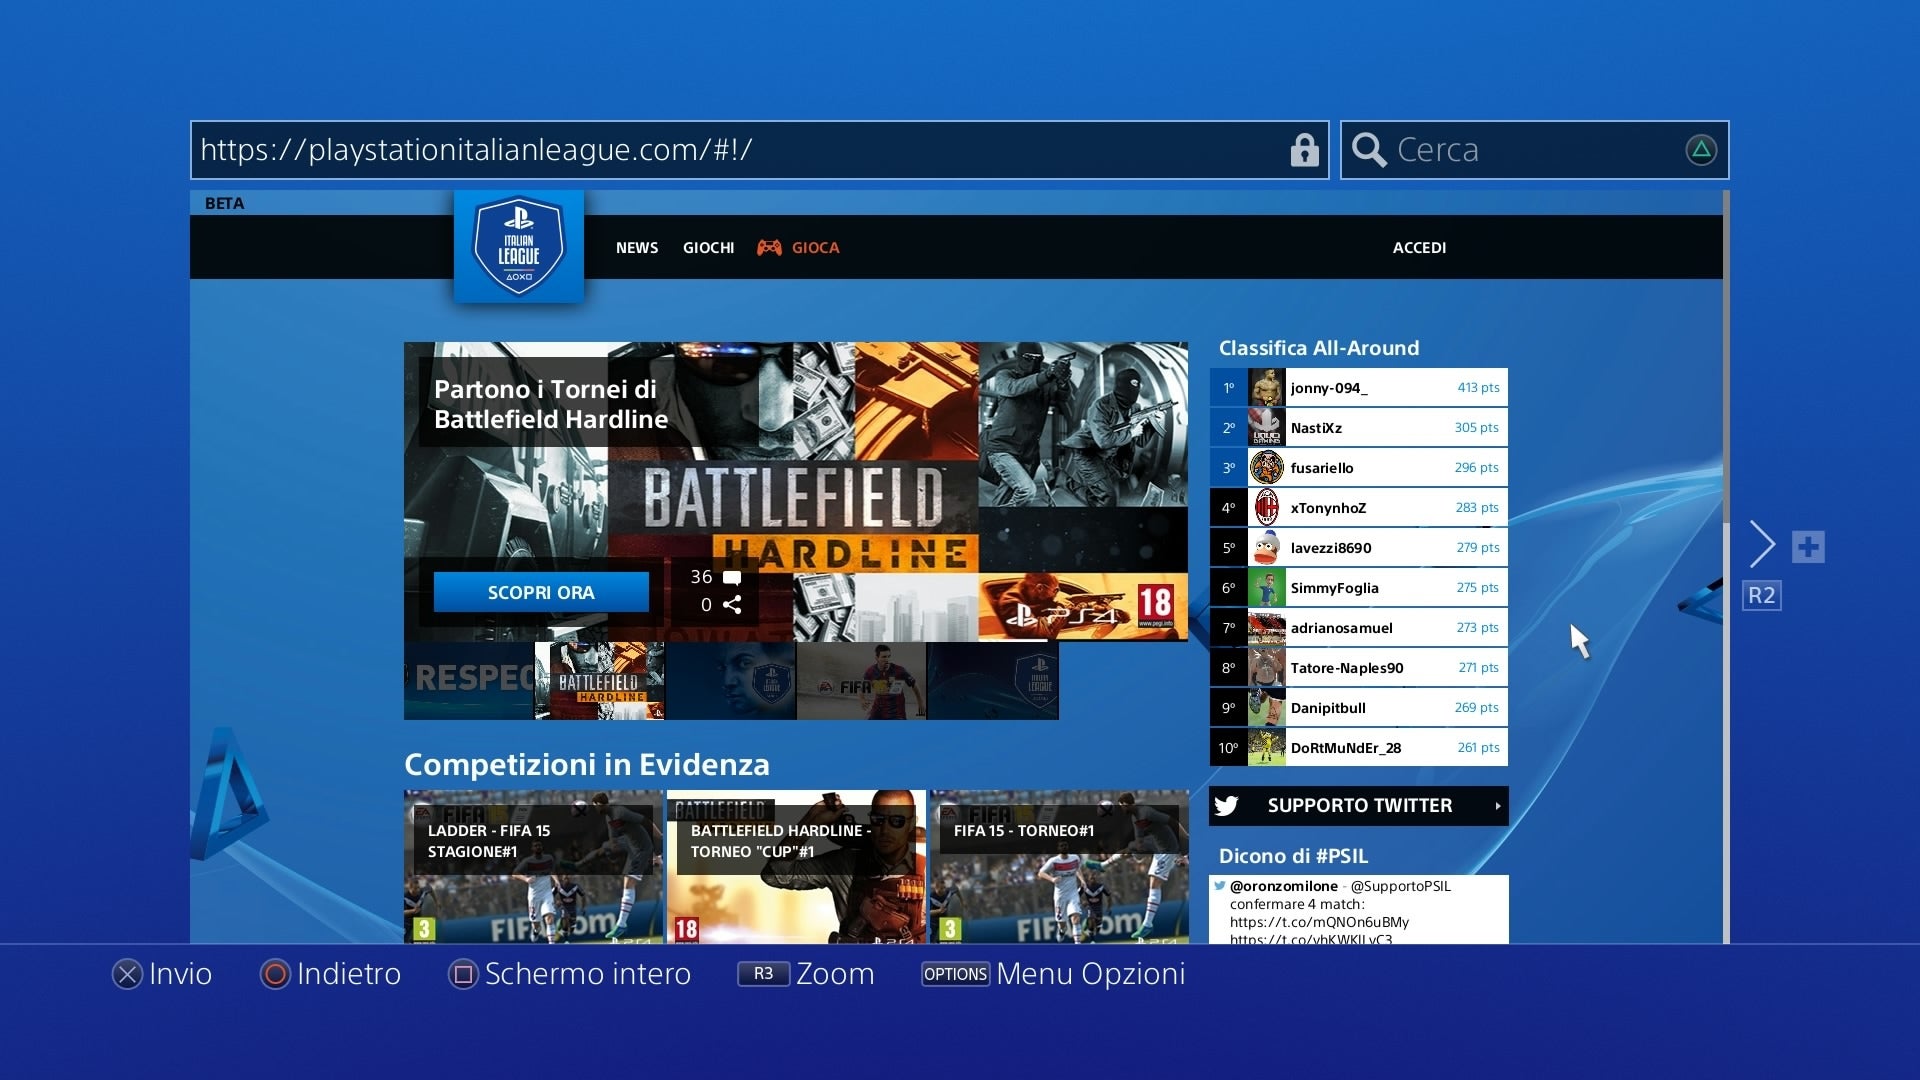The image size is (1920, 1080).
Task: Click the square button icon for Schermo intero
Action: (463, 974)
